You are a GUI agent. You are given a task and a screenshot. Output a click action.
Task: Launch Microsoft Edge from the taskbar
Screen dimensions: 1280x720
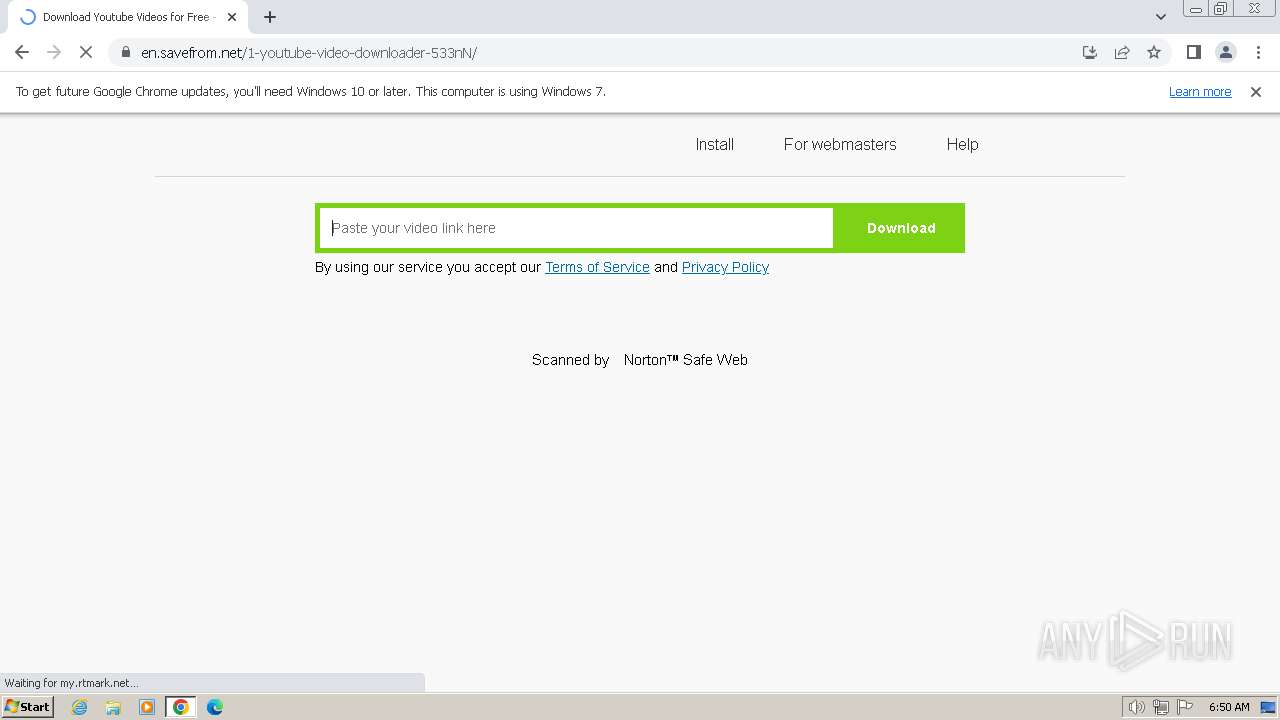point(215,707)
